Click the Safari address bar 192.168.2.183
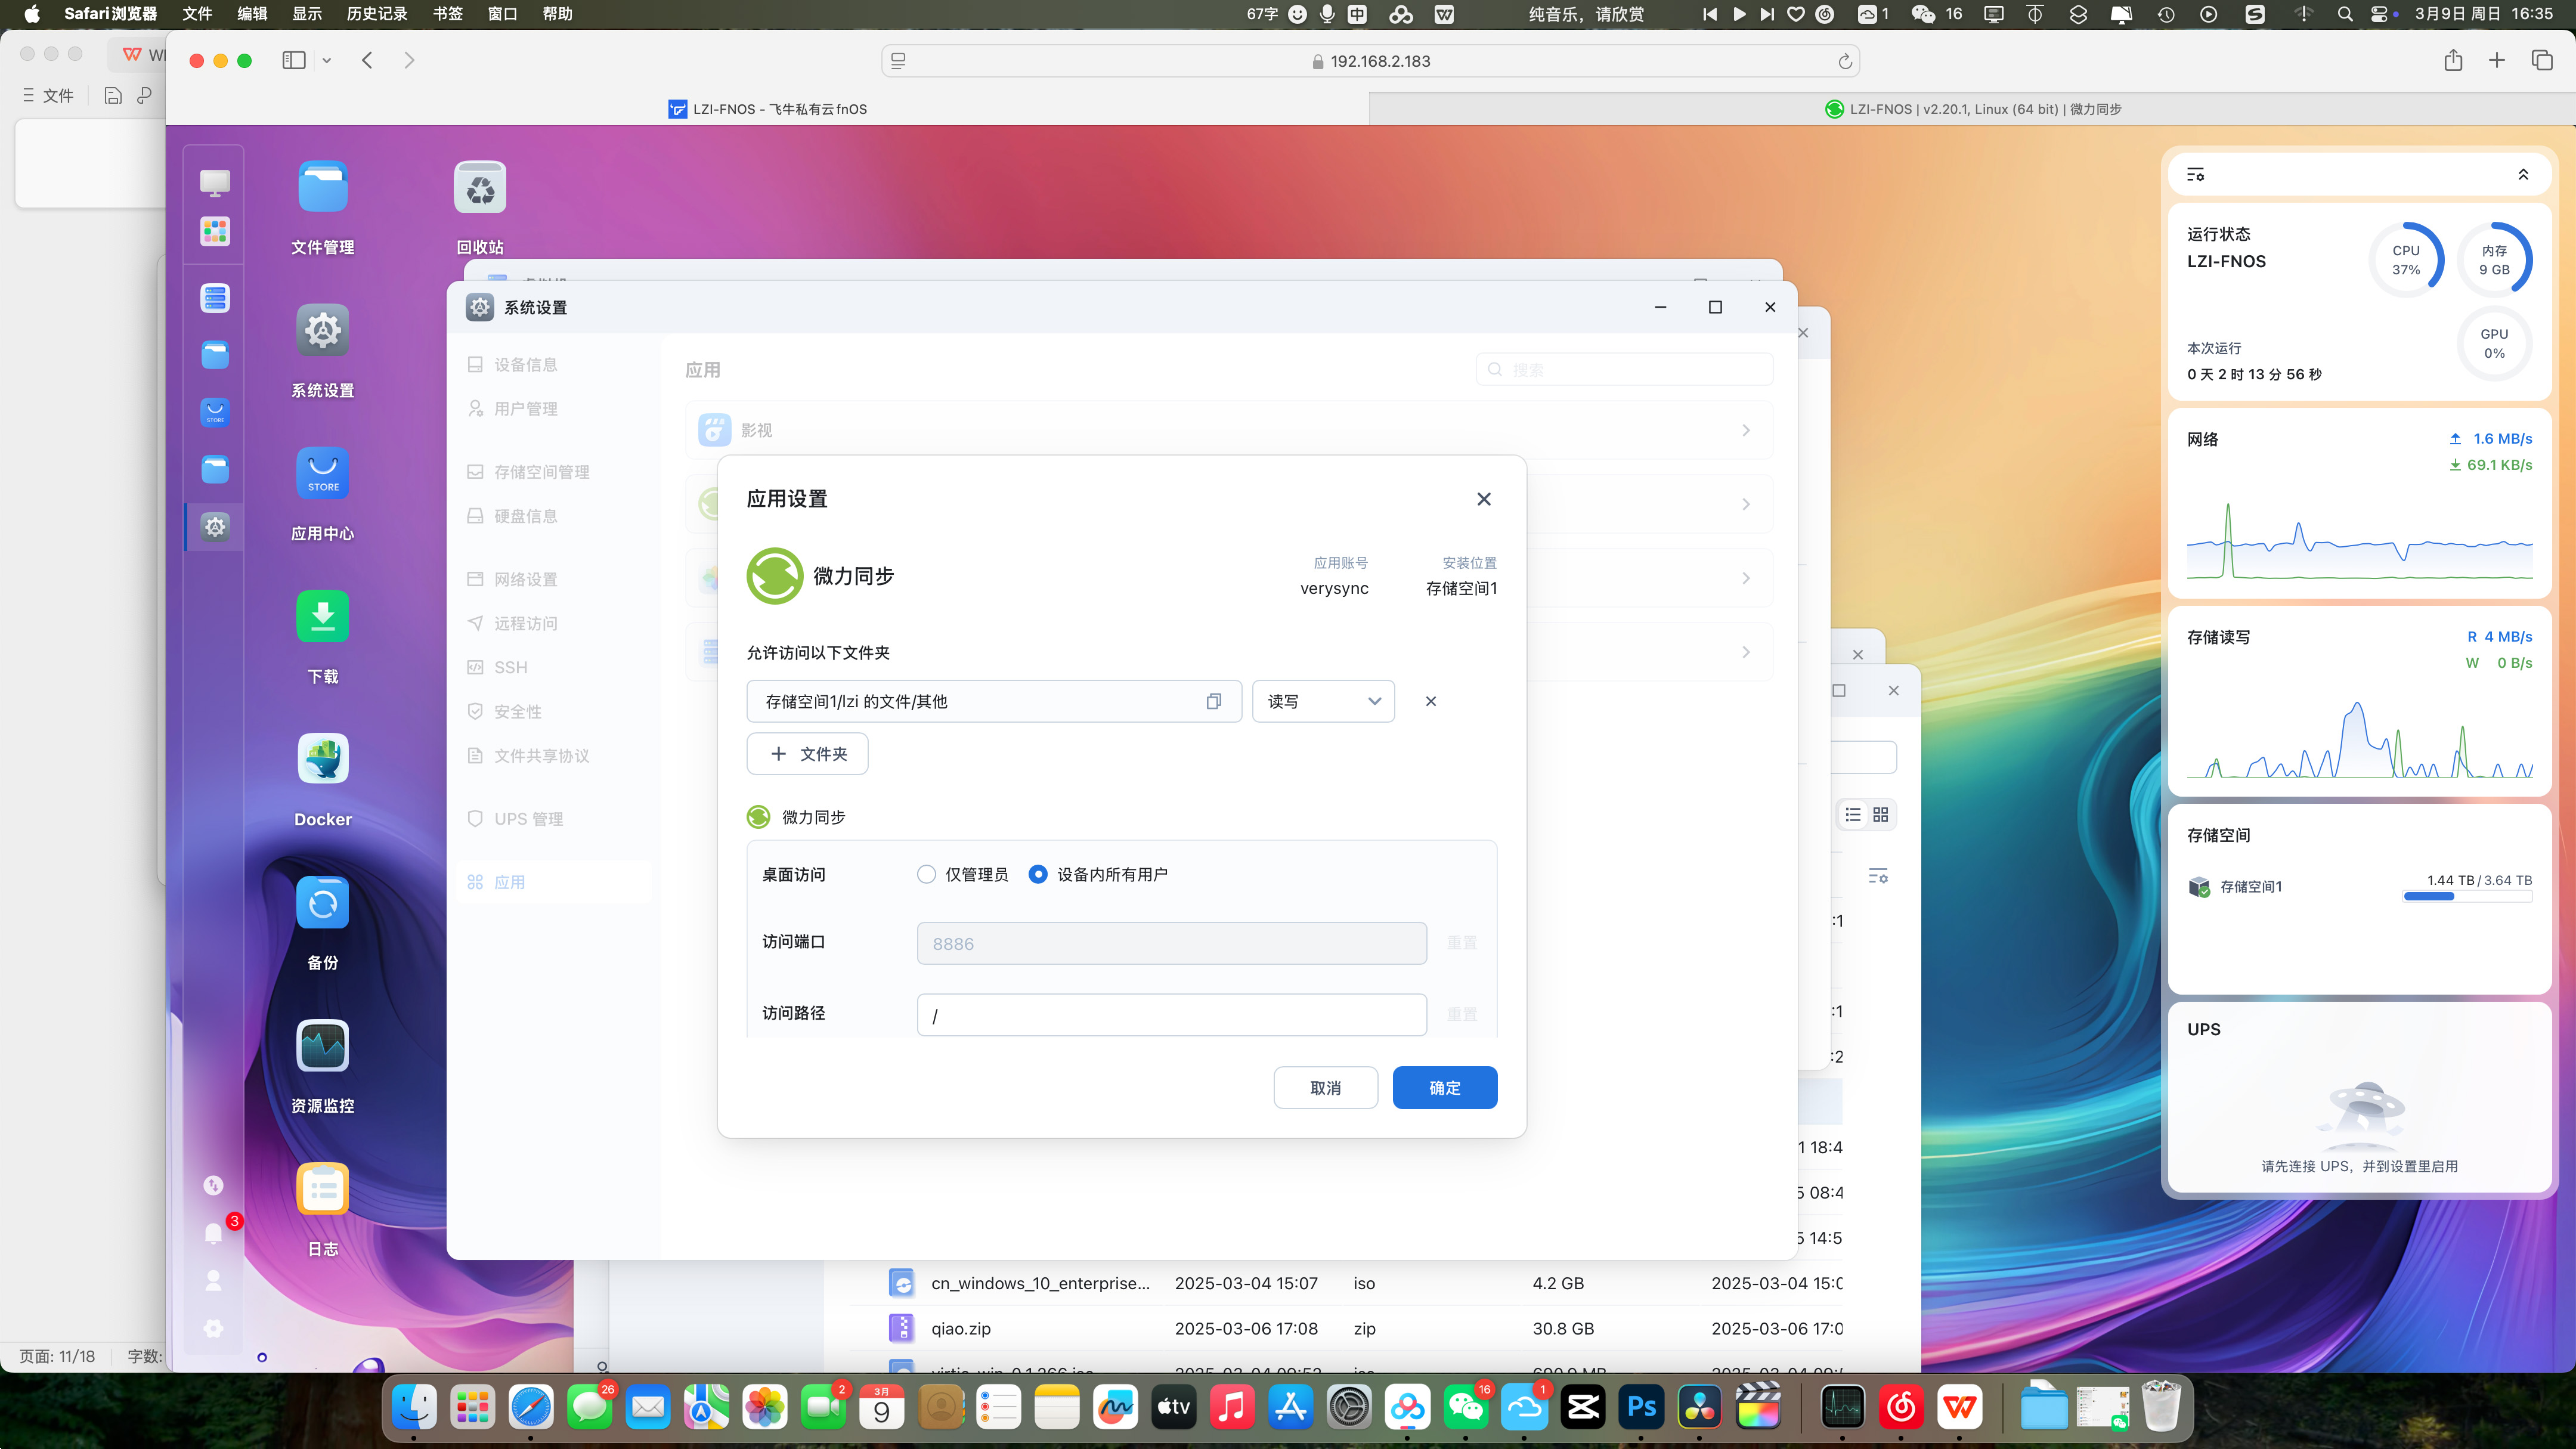The width and height of the screenshot is (2576, 1449). click(x=1370, y=61)
